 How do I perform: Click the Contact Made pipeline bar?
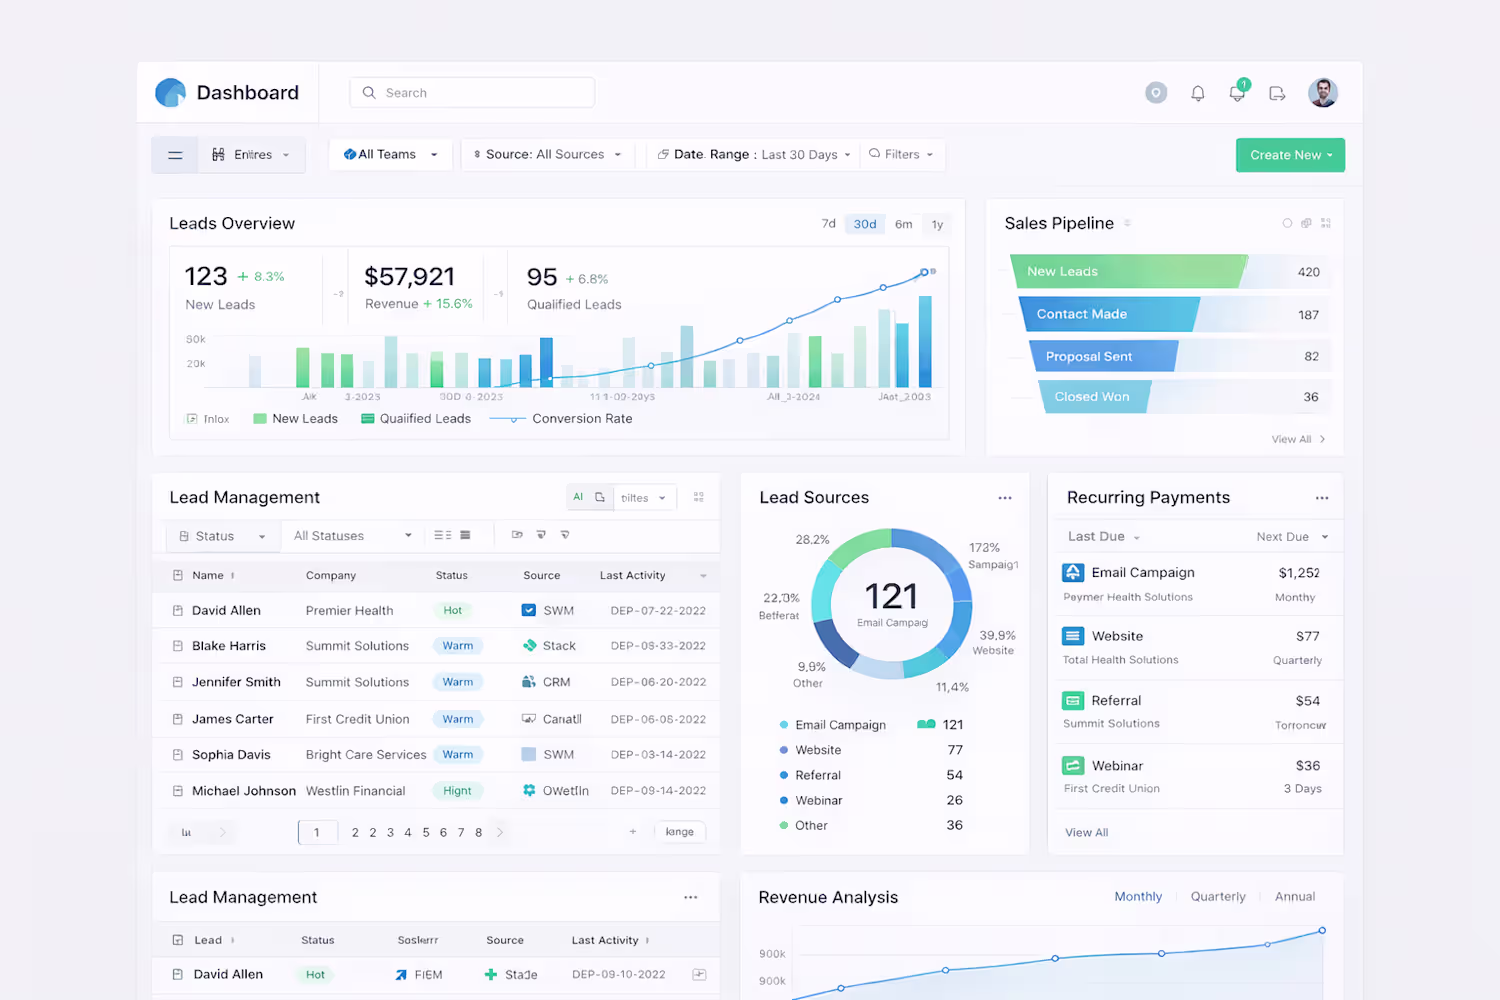(x=1109, y=314)
